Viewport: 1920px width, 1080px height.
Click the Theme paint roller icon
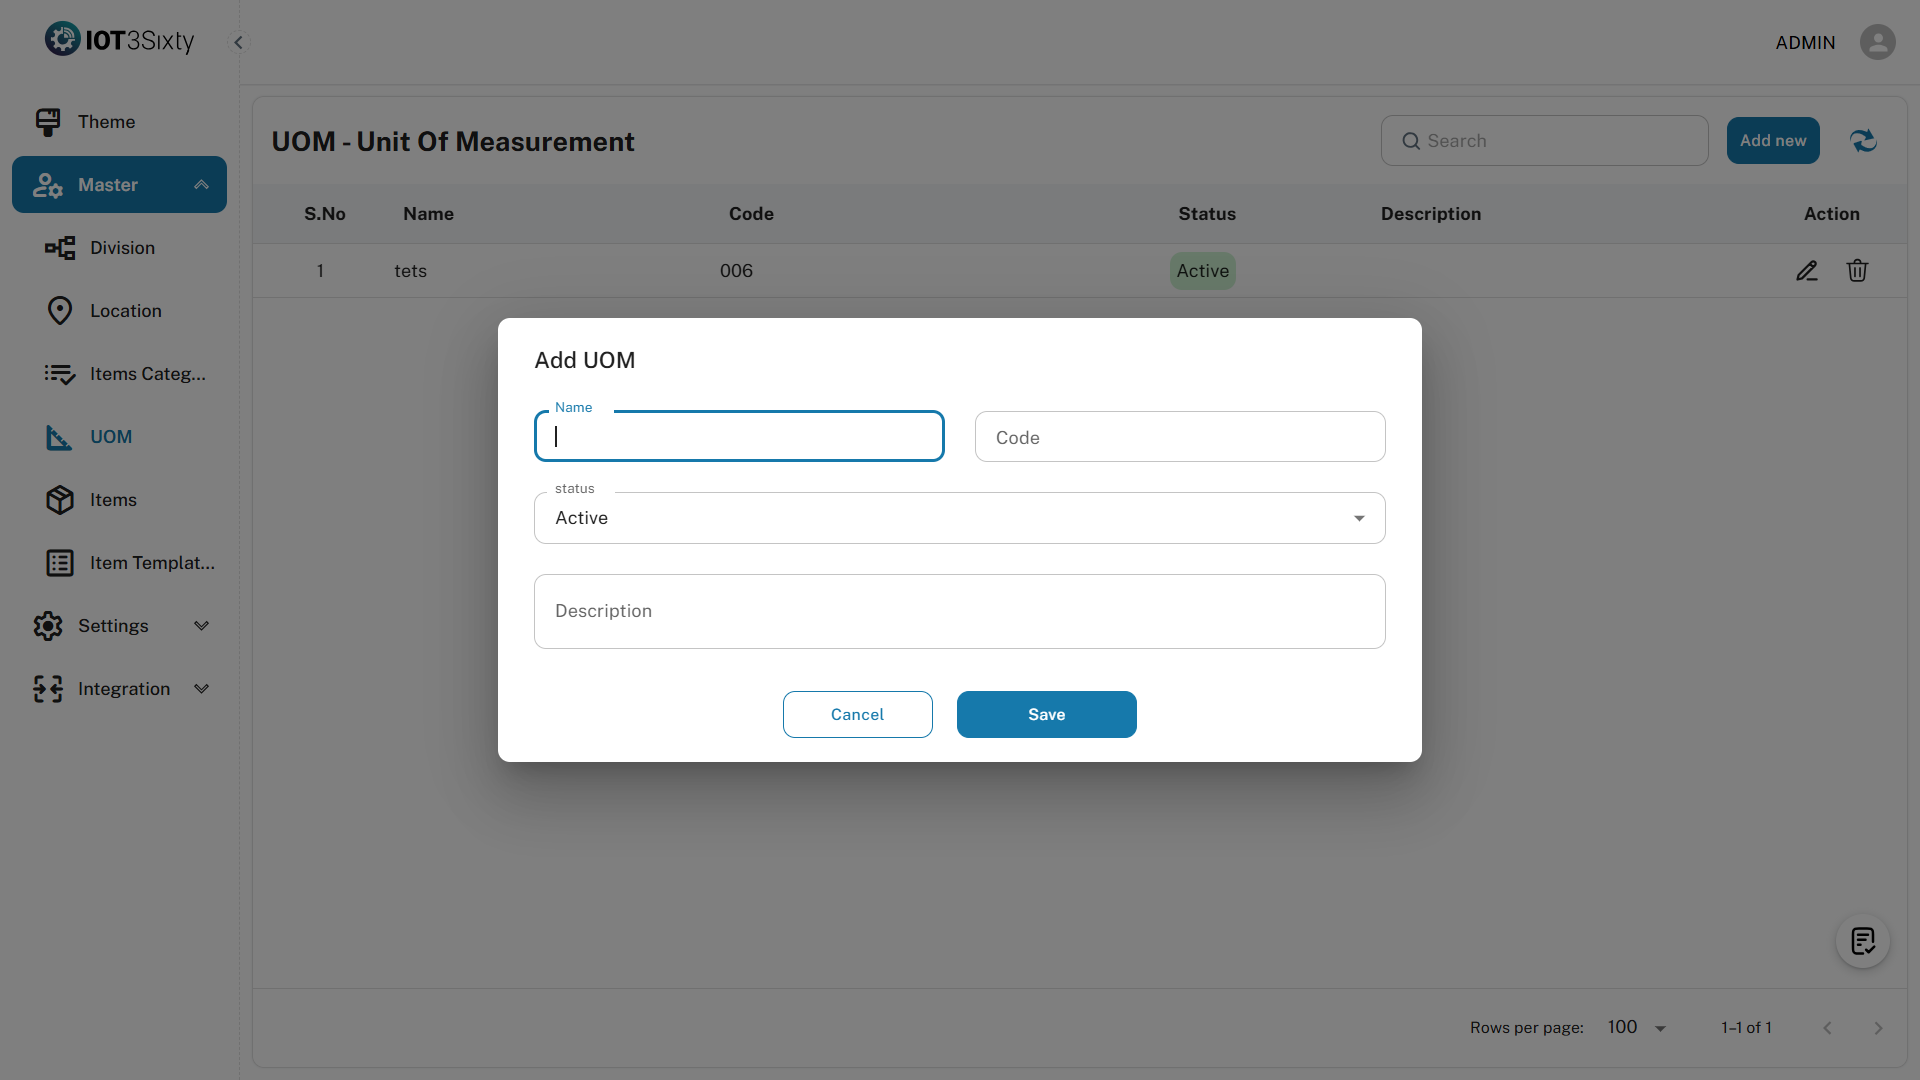pos(47,122)
